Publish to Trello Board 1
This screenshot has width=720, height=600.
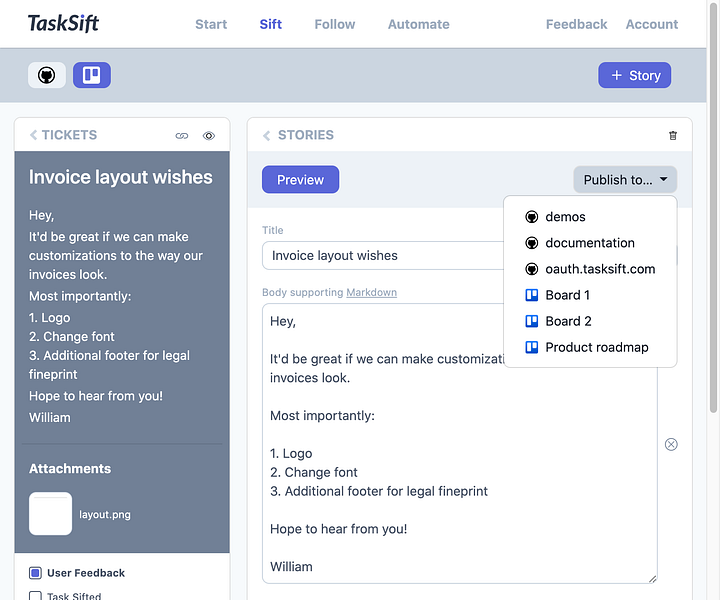point(590,295)
